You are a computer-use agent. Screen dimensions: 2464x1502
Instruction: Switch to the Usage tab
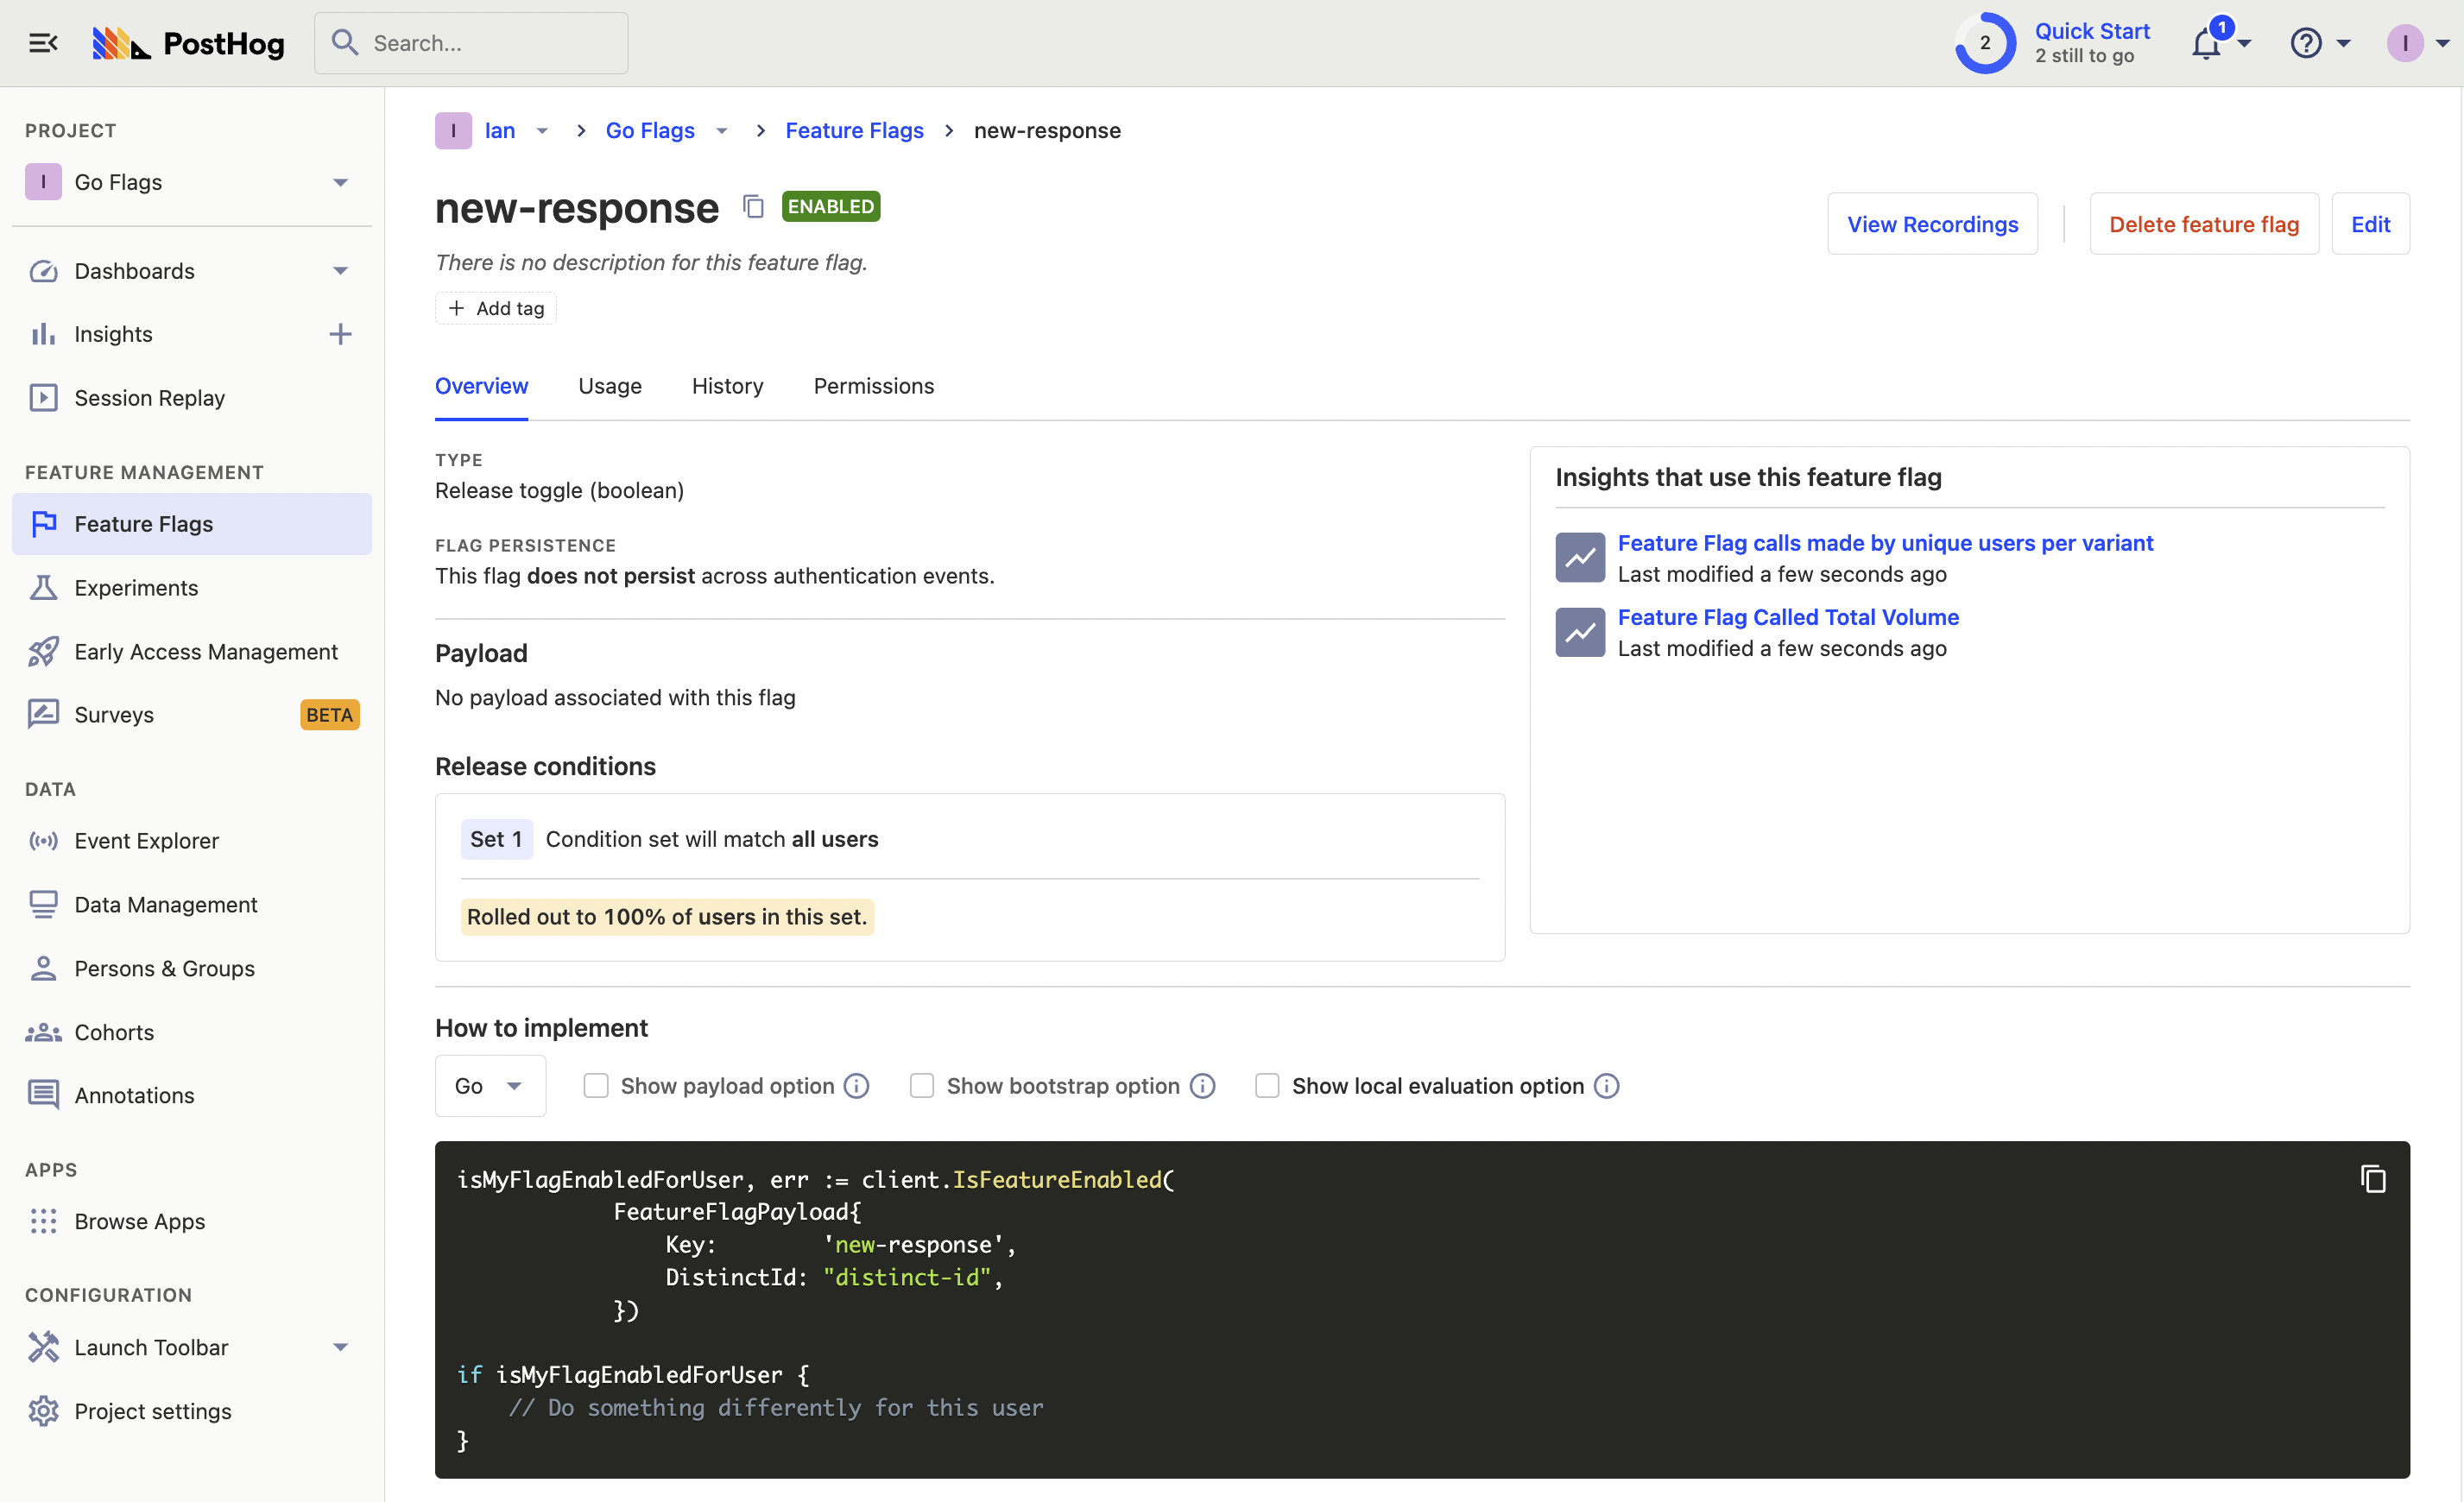tap(609, 386)
